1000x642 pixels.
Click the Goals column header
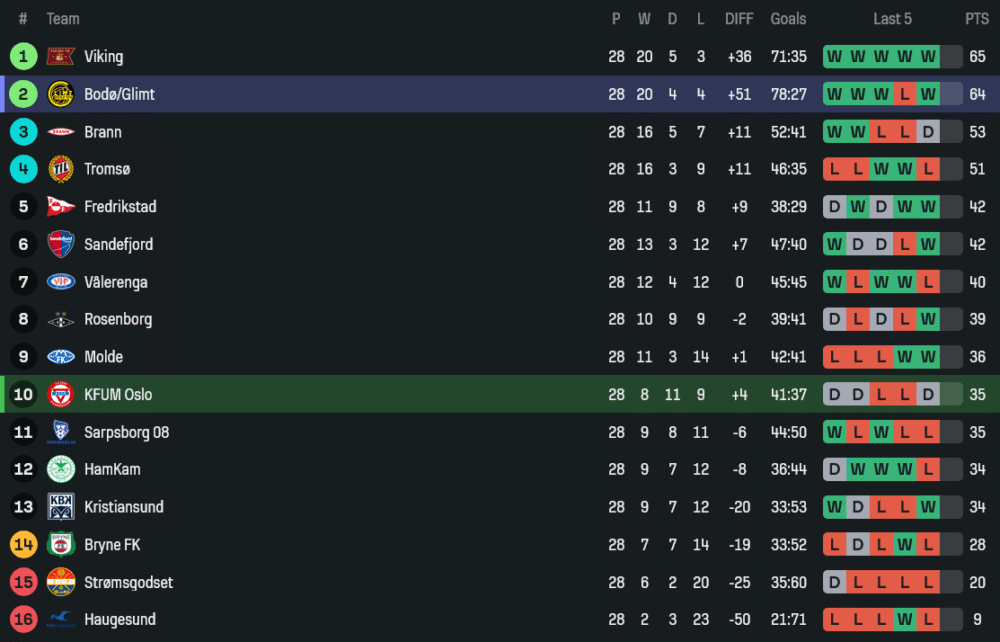(x=788, y=19)
